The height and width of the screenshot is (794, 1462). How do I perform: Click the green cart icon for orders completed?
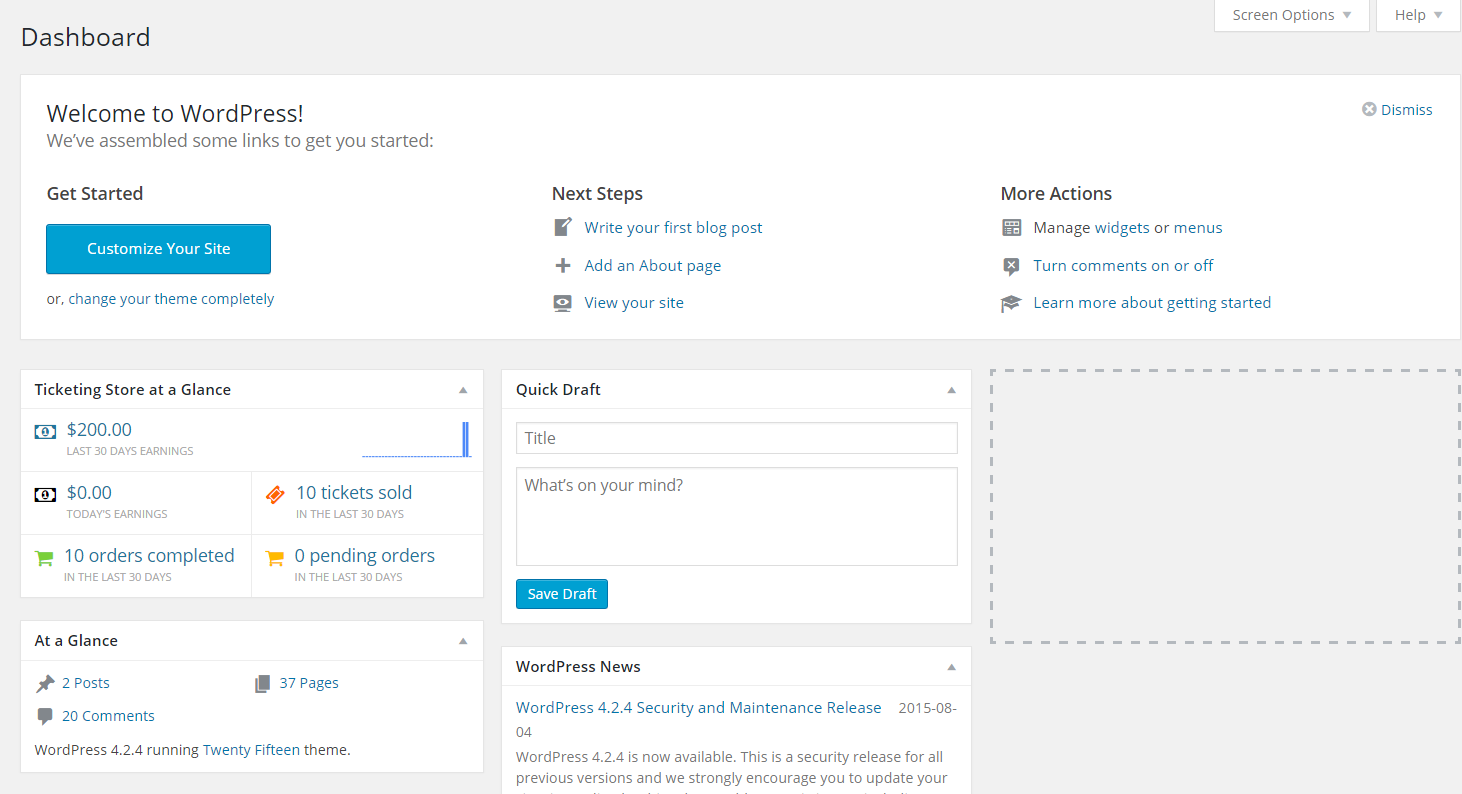coord(44,558)
